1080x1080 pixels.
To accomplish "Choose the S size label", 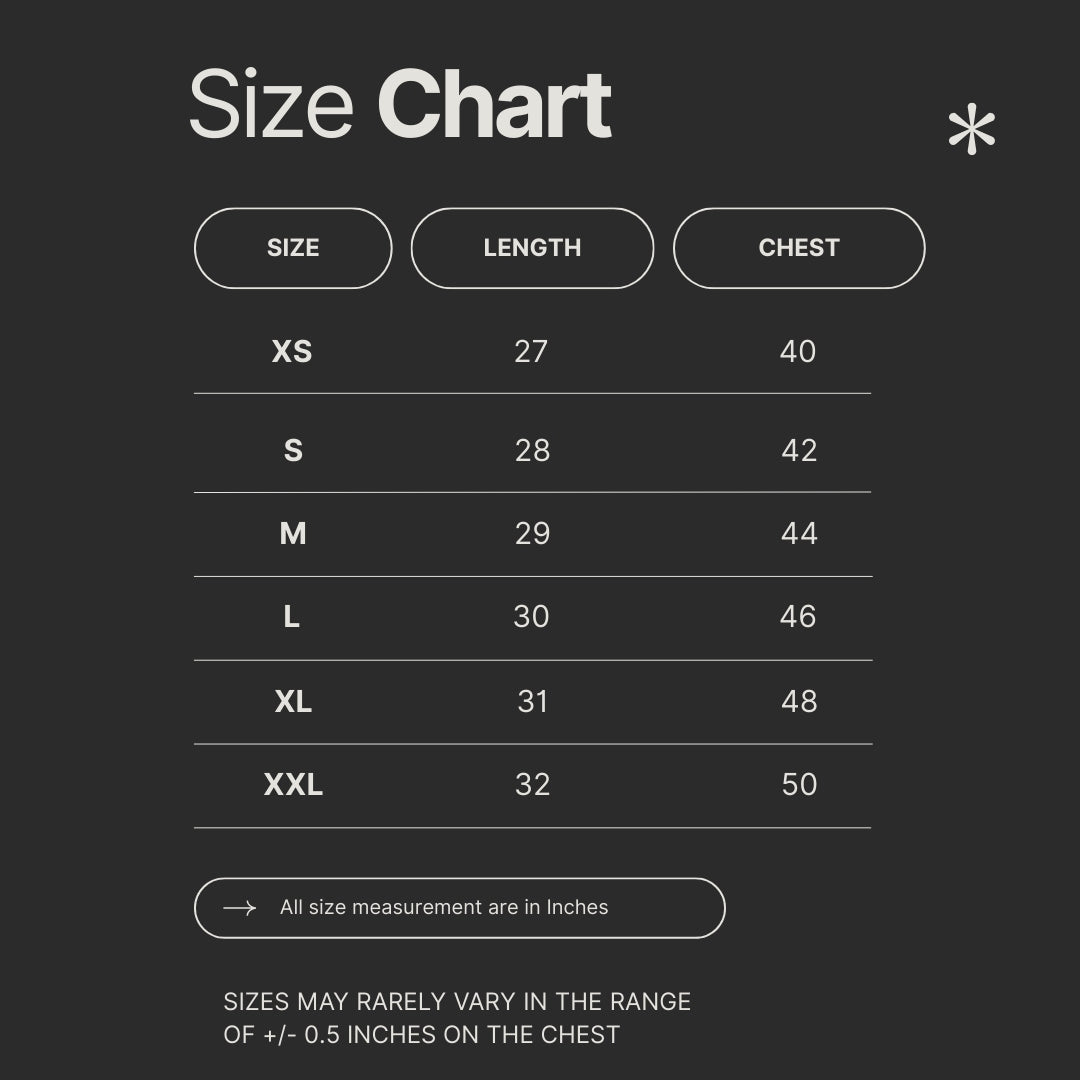I will click(x=293, y=451).
